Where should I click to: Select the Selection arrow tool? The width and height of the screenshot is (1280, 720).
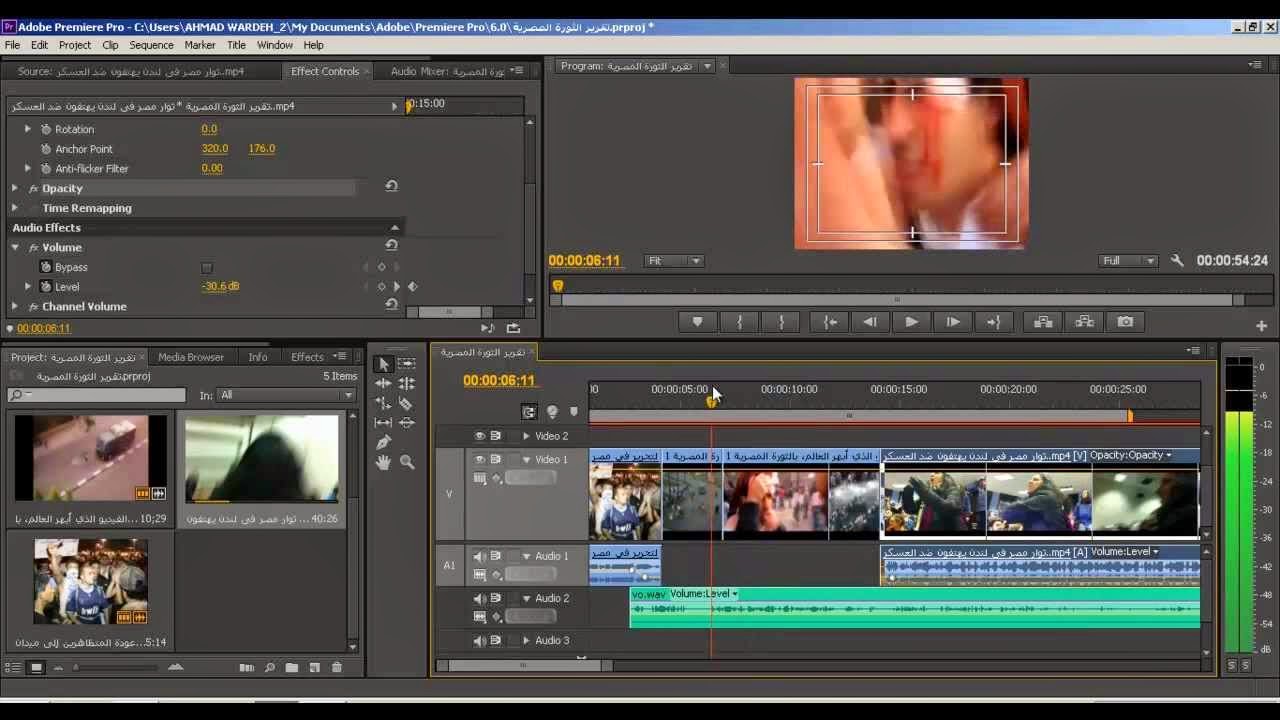pos(383,364)
